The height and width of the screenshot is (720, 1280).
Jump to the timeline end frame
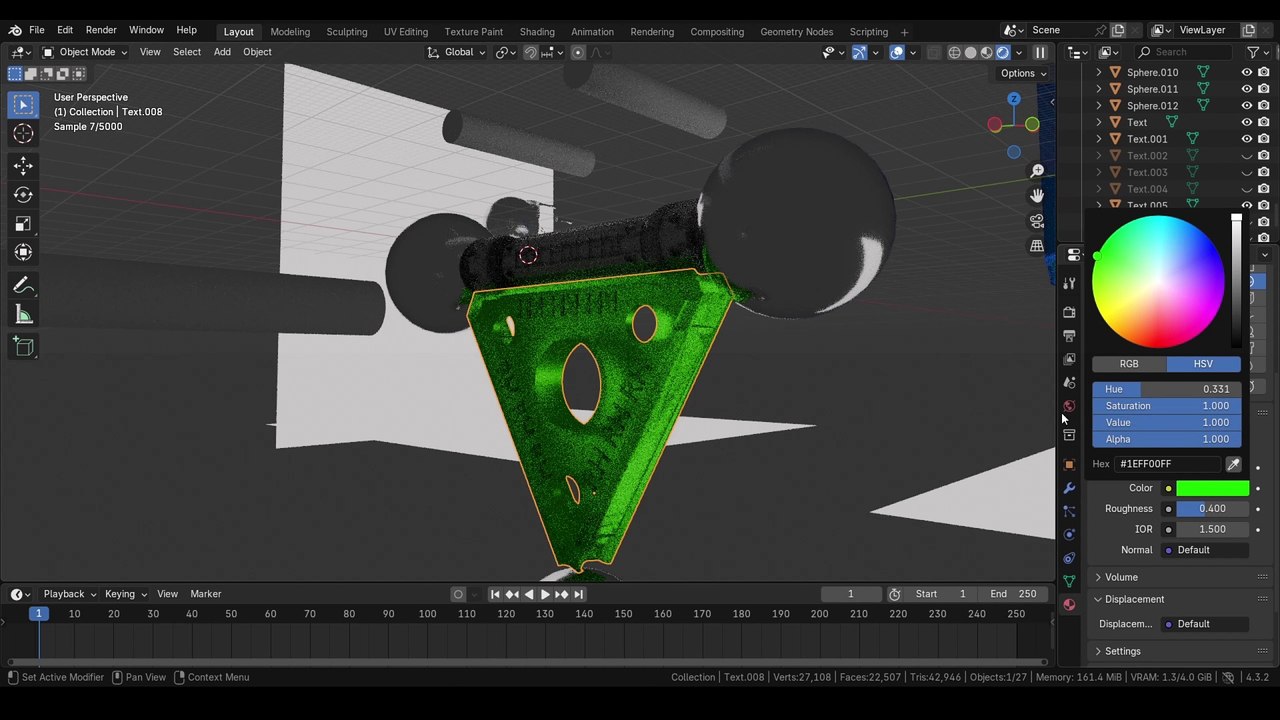(578, 594)
